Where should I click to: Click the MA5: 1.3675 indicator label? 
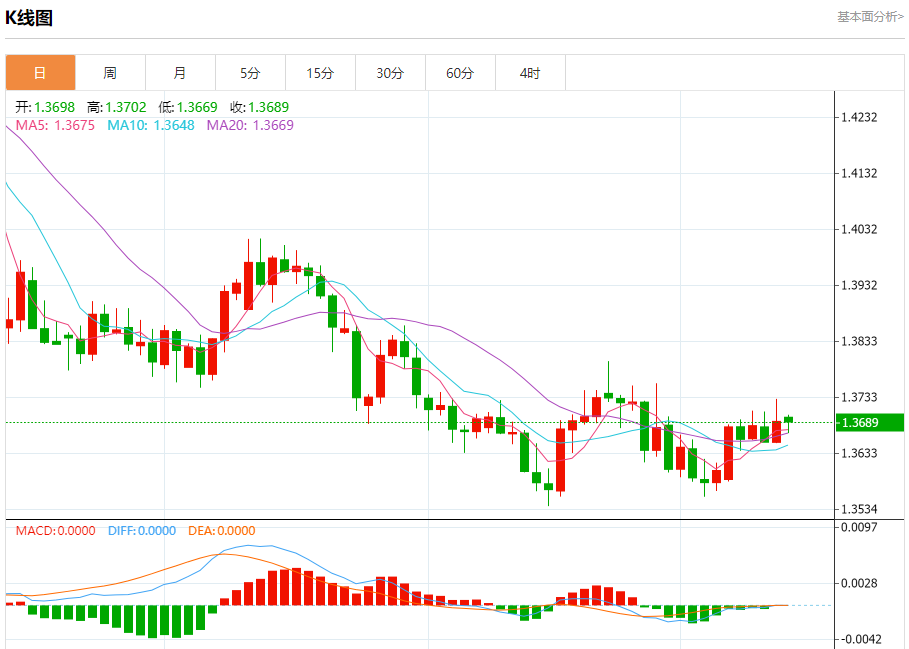click(x=55, y=125)
